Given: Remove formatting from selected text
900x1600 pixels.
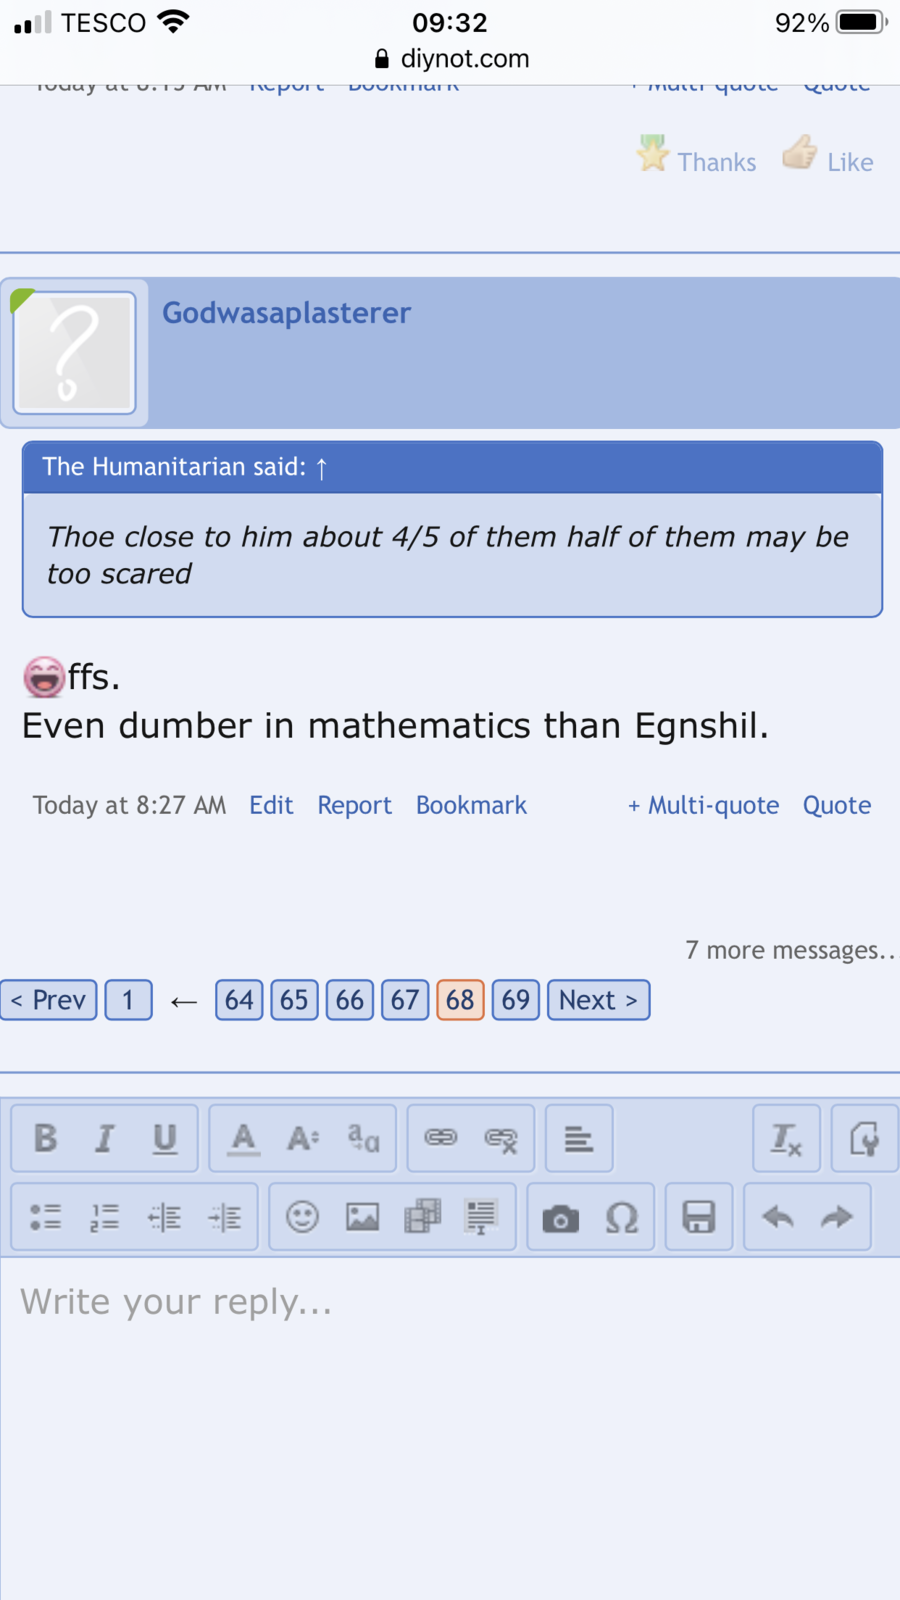Looking at the screenshot, I should (786, 1138).
